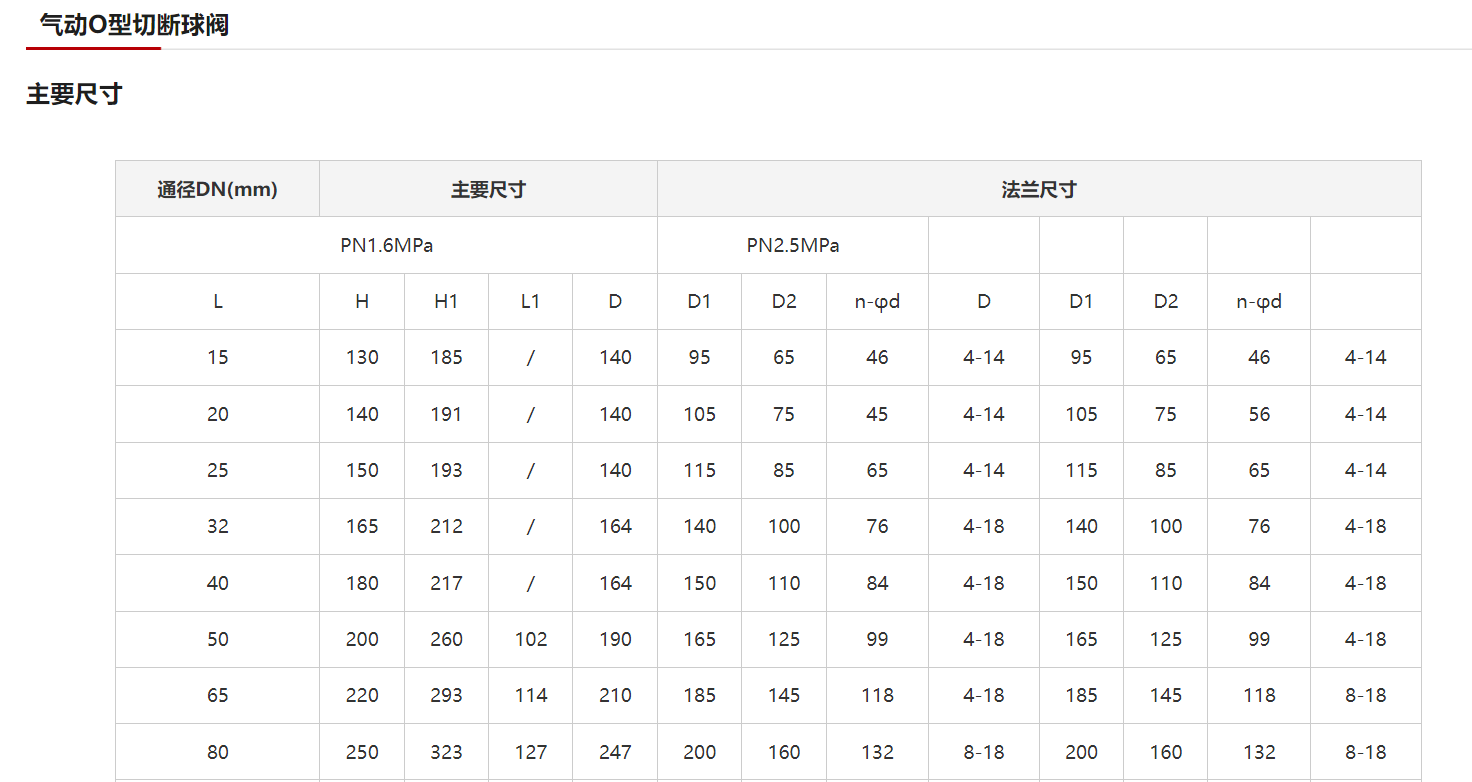The height and width of the screenshot is (782, 1472).
Task: Select cell 32 starting the fourth data row
Action: (218, 526)
